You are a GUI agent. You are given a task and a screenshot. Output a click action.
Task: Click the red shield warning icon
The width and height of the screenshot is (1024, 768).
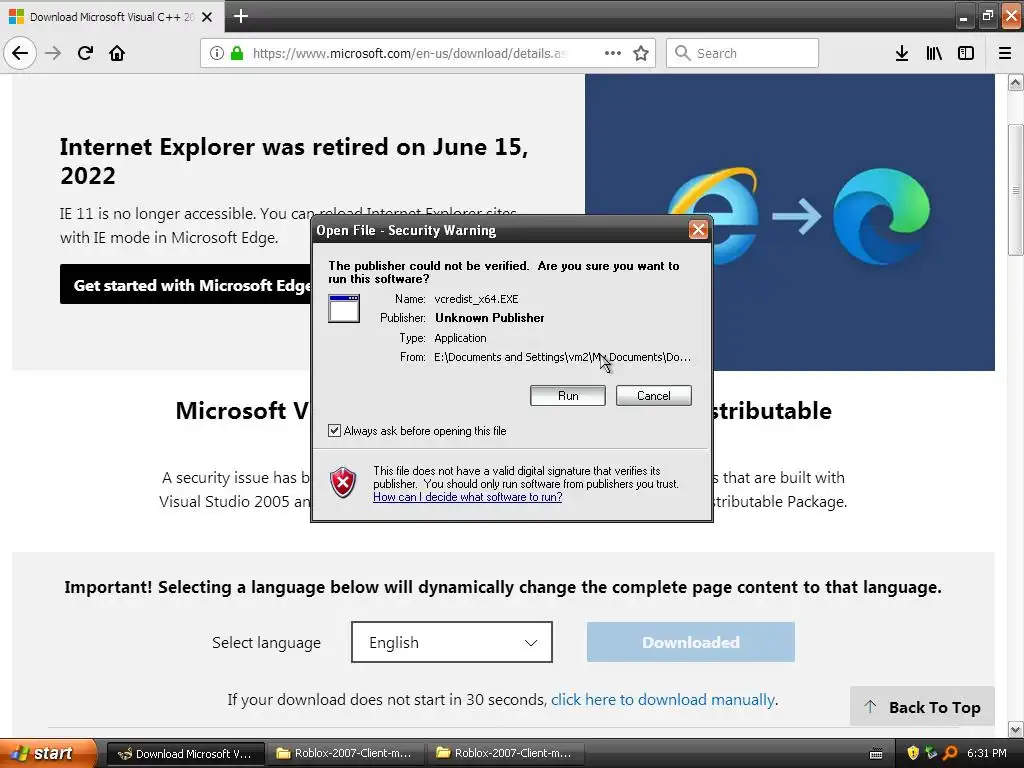coord(343,483)
